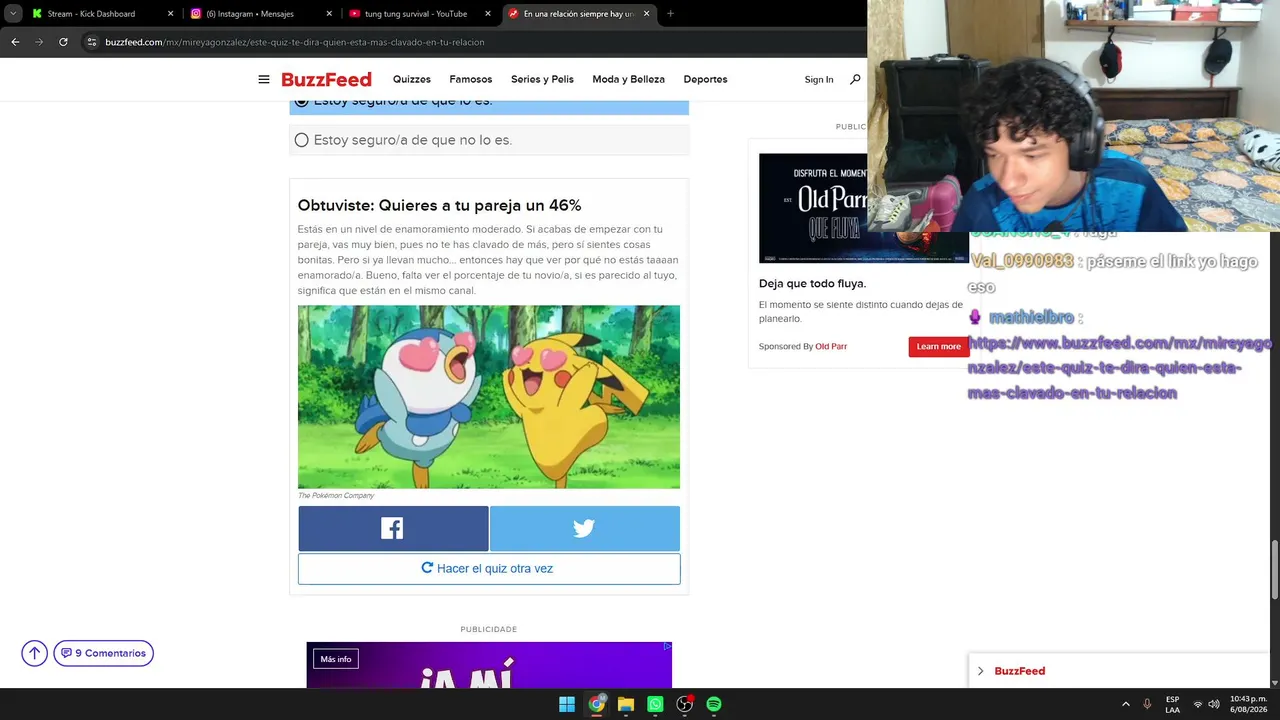Open the Wi-Fi network tray icon
1280x720 pixels.
[x=1198, y=704]
